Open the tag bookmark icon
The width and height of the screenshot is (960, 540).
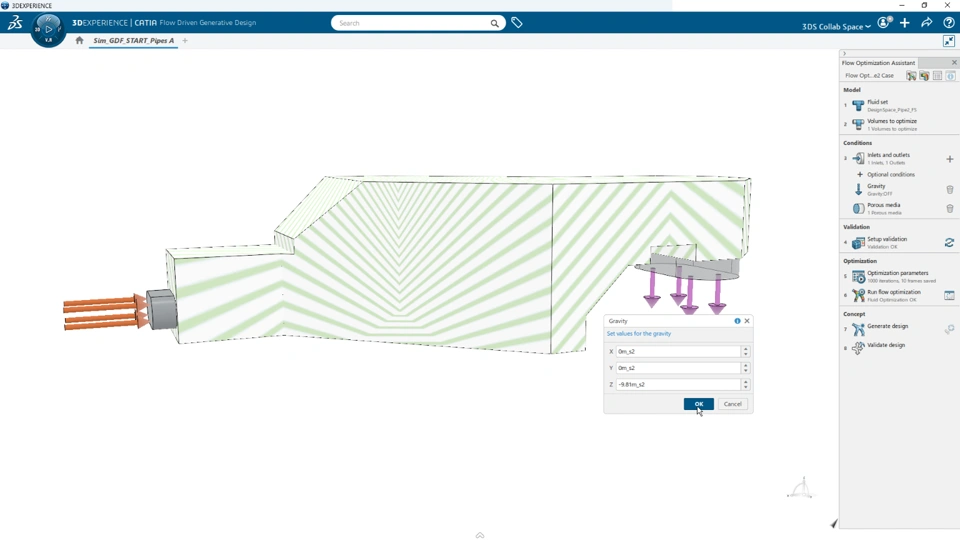pos(517,23)
